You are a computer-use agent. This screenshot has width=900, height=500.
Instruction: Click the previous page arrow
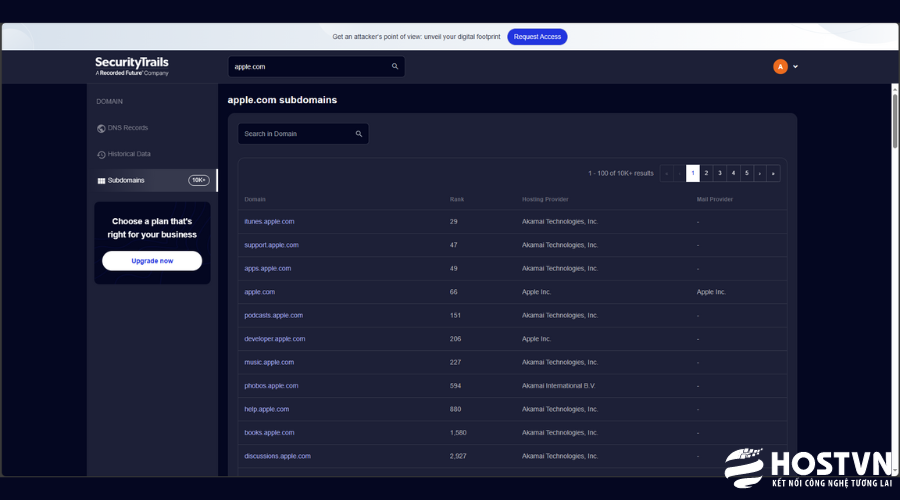click(x=680, y=173)
